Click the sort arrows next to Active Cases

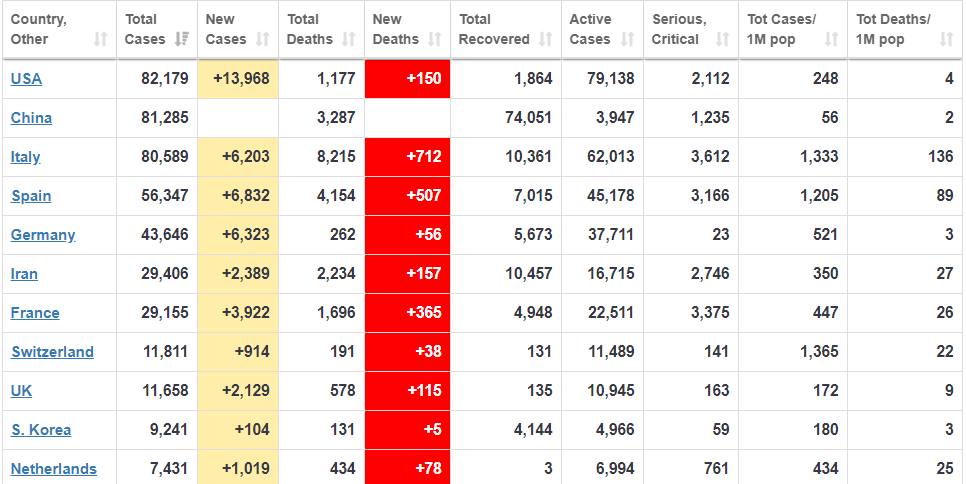628,40
